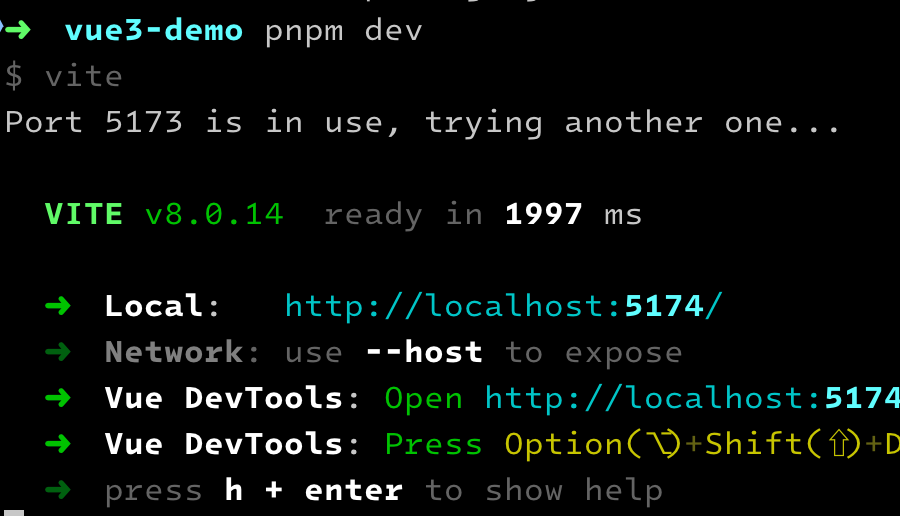Image resolution: width=900 pixels, height=516 pixels.
Task: Click the 'ready in' text
Action: (404, 216)
